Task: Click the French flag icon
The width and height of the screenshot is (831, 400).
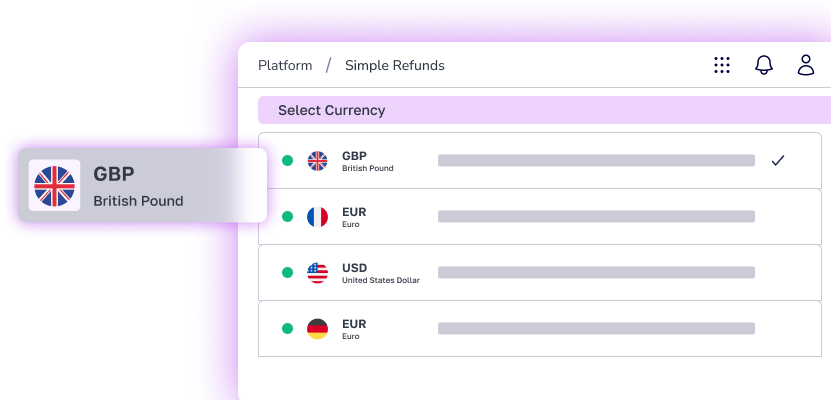Action: (317, 217)
